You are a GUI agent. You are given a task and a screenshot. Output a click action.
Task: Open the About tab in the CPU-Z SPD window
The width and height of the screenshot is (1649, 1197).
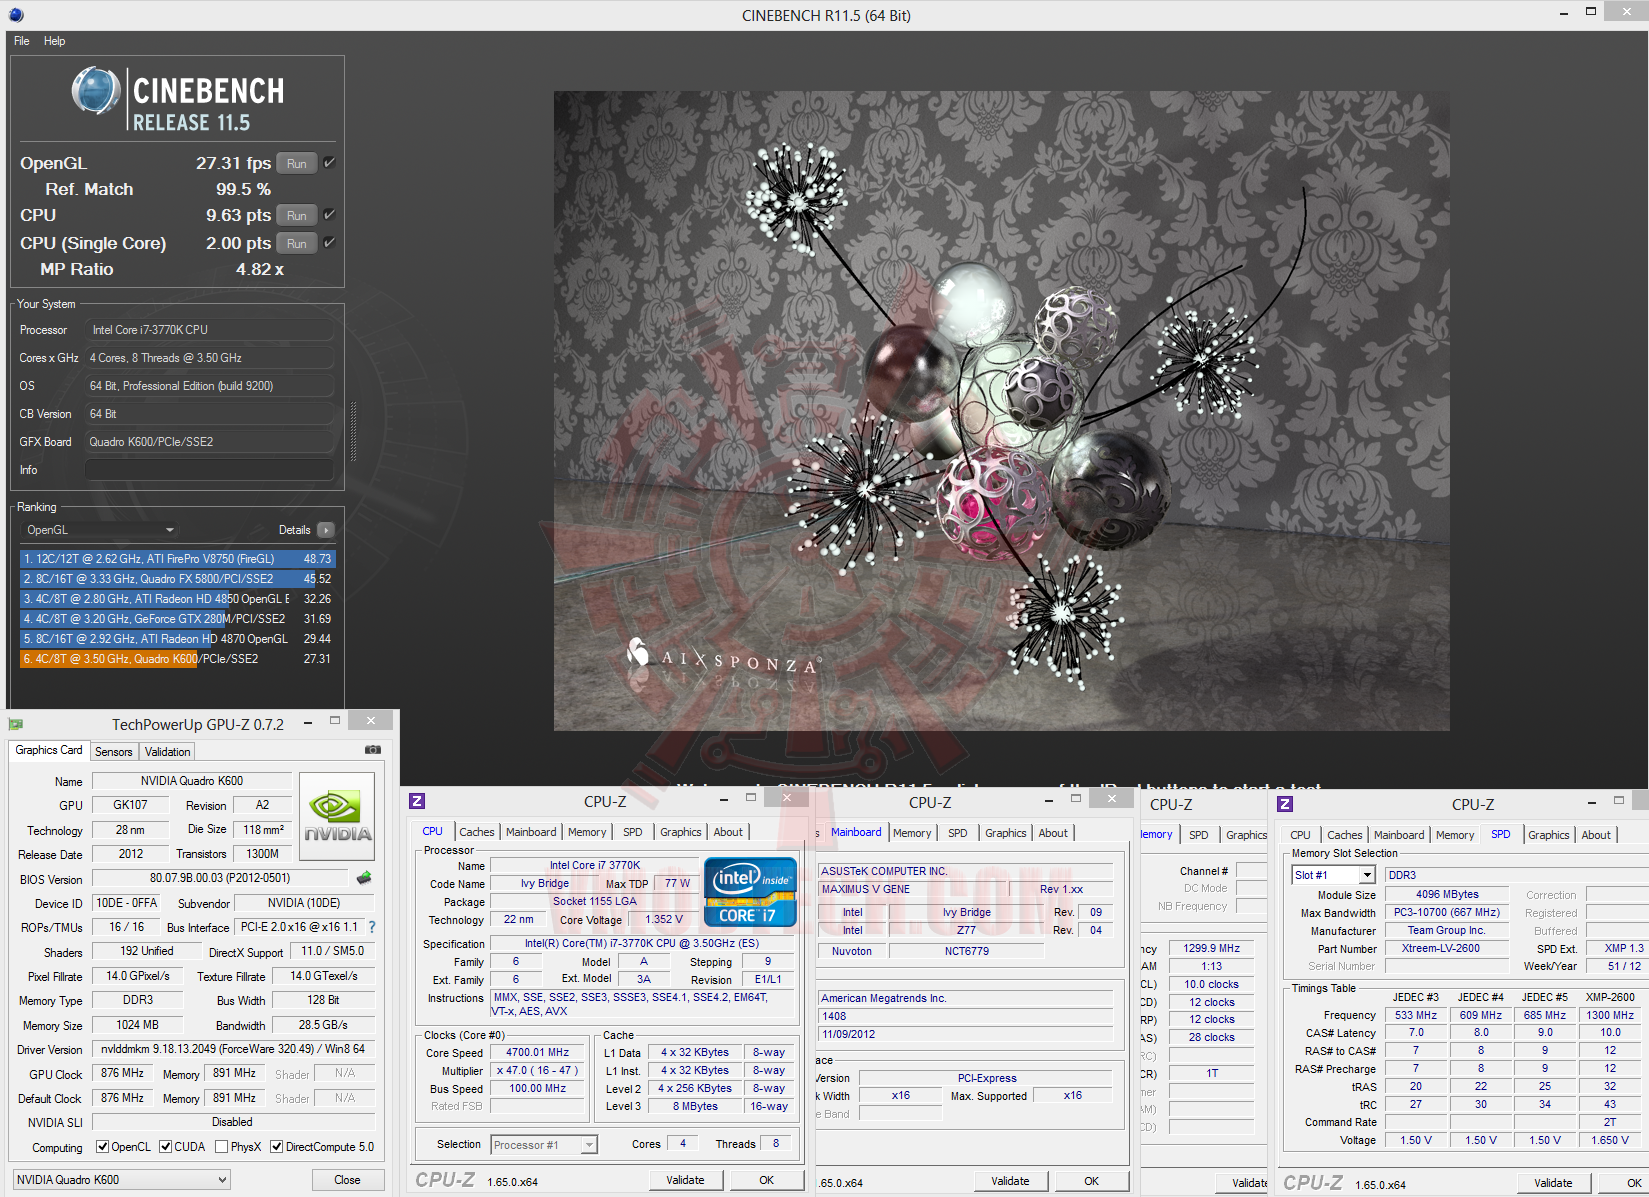point(1596,835)
